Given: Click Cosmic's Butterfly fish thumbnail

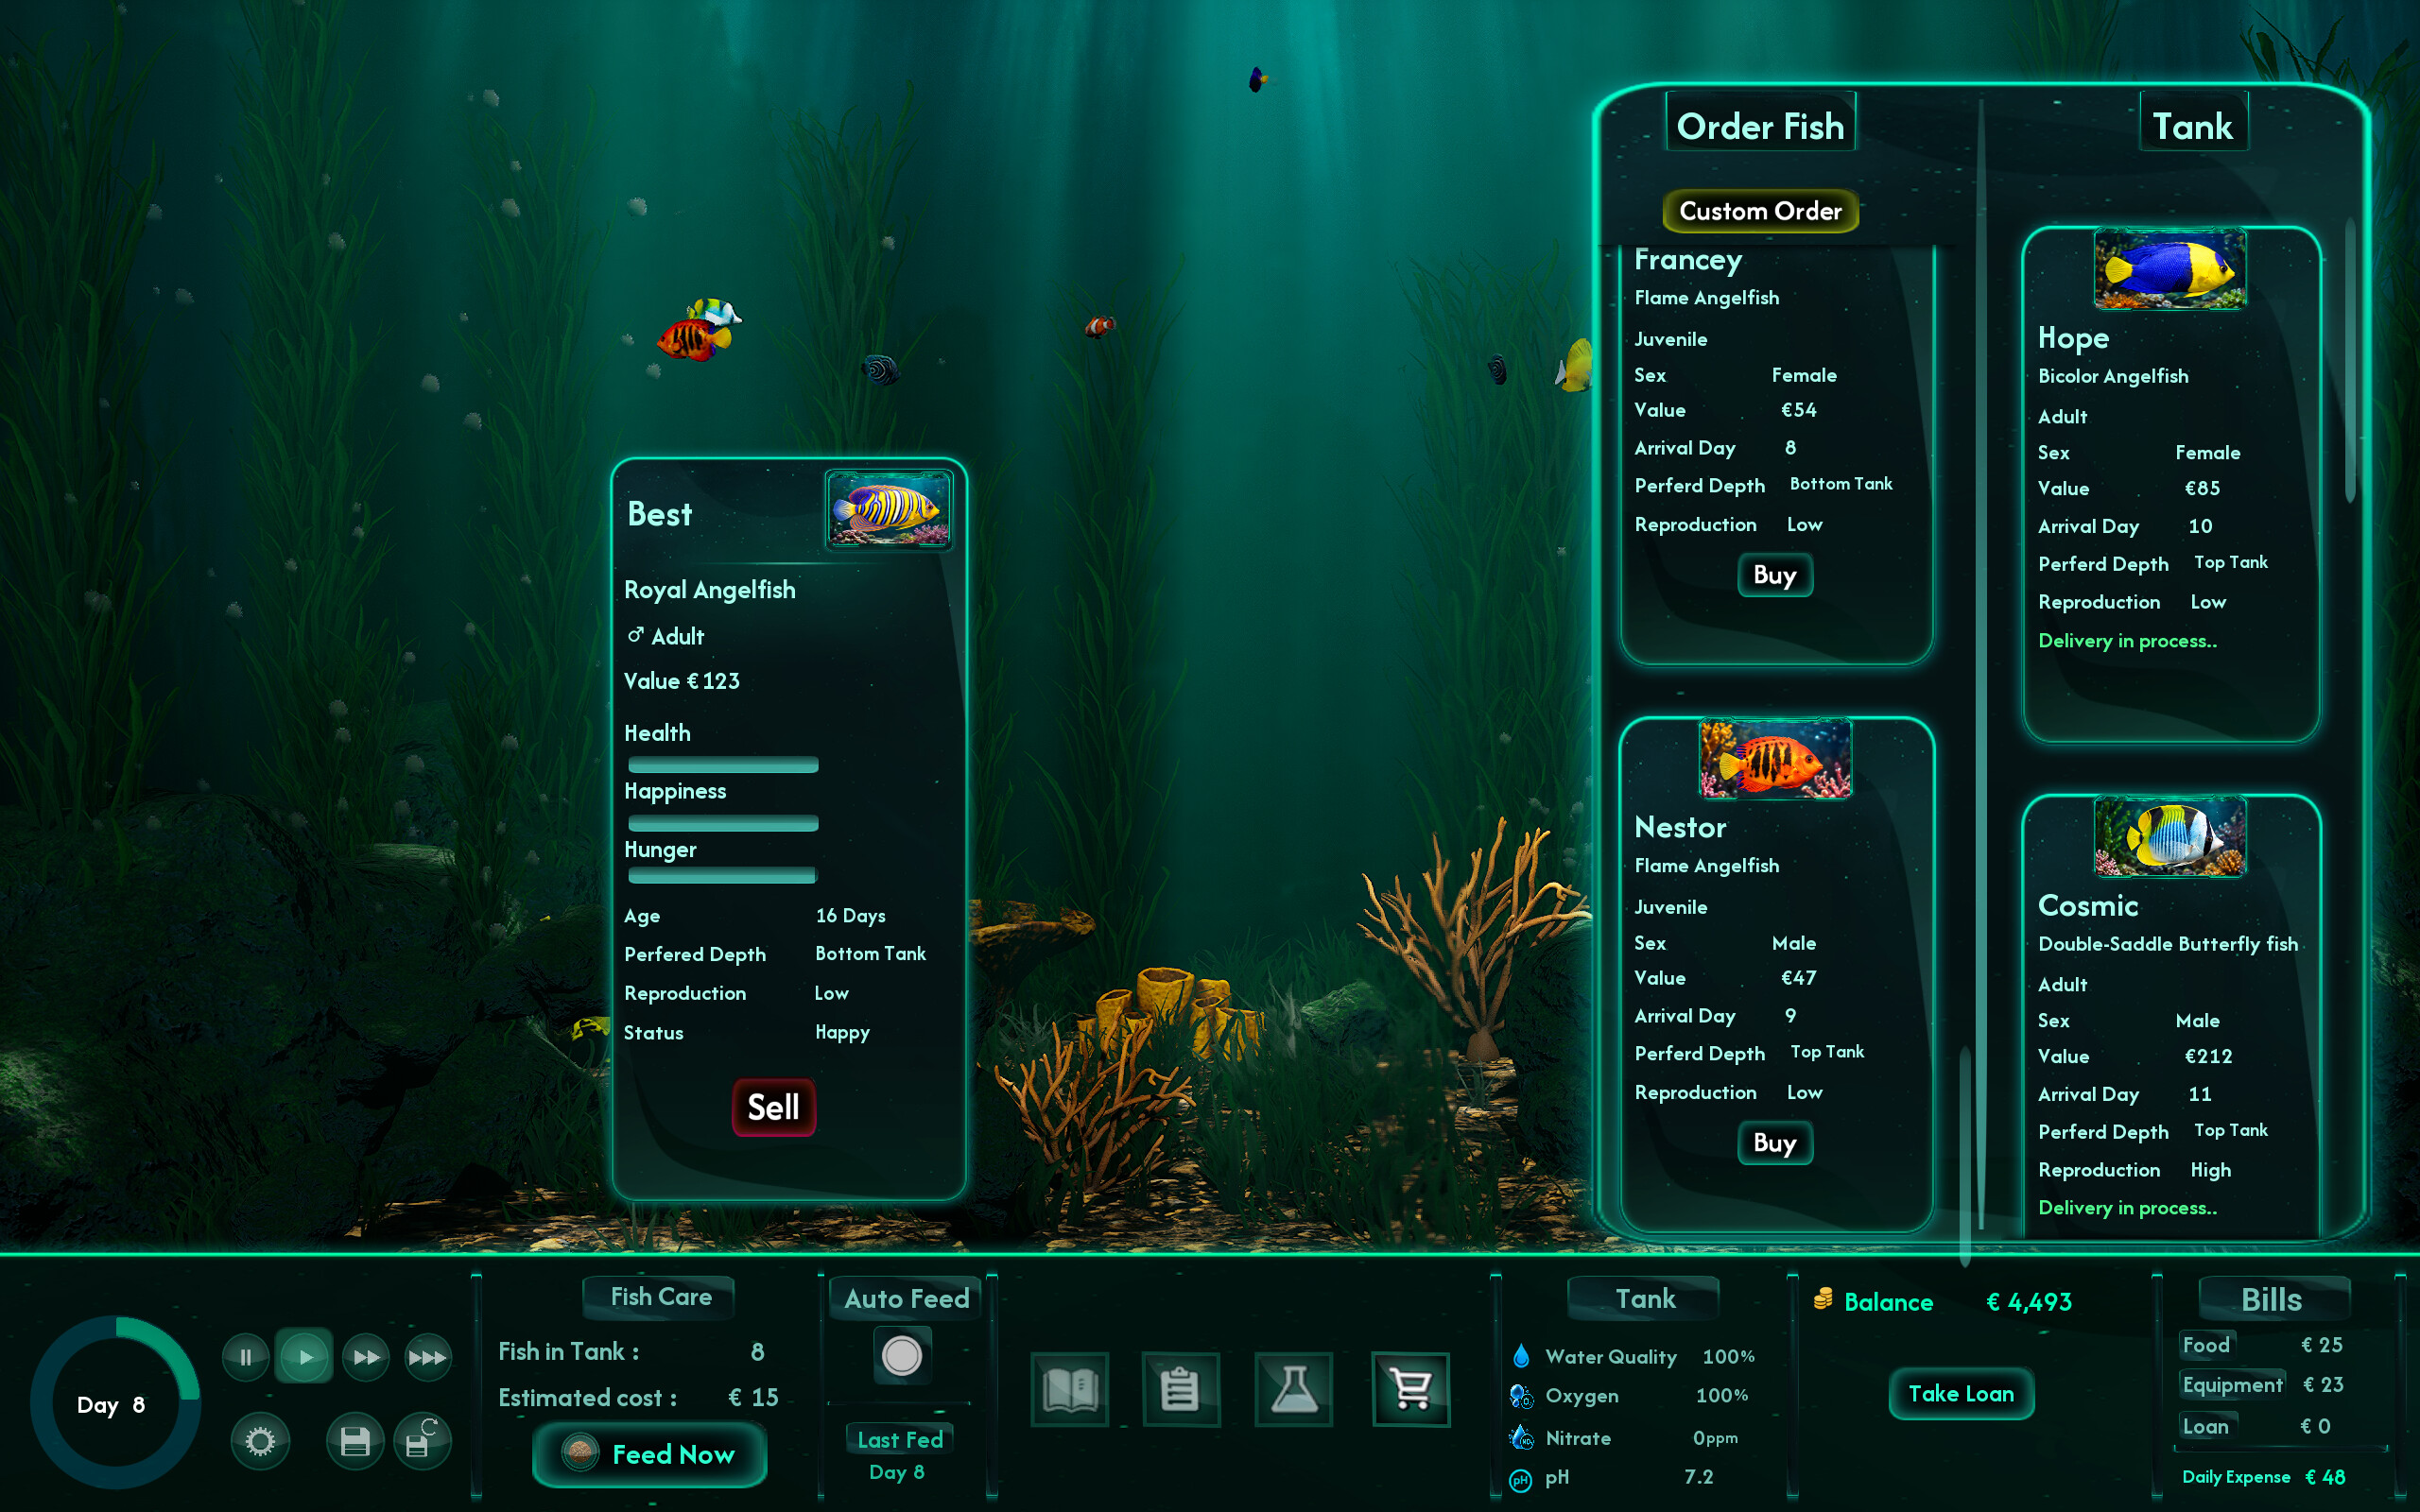Looking at the screenshot, I should [2170, 837].
